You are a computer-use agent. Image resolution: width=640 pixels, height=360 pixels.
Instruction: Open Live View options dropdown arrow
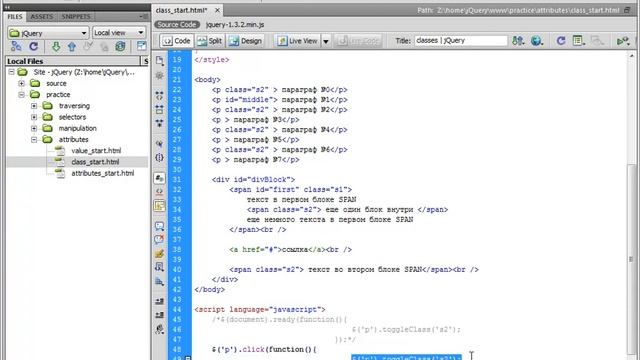pos(326,41)
